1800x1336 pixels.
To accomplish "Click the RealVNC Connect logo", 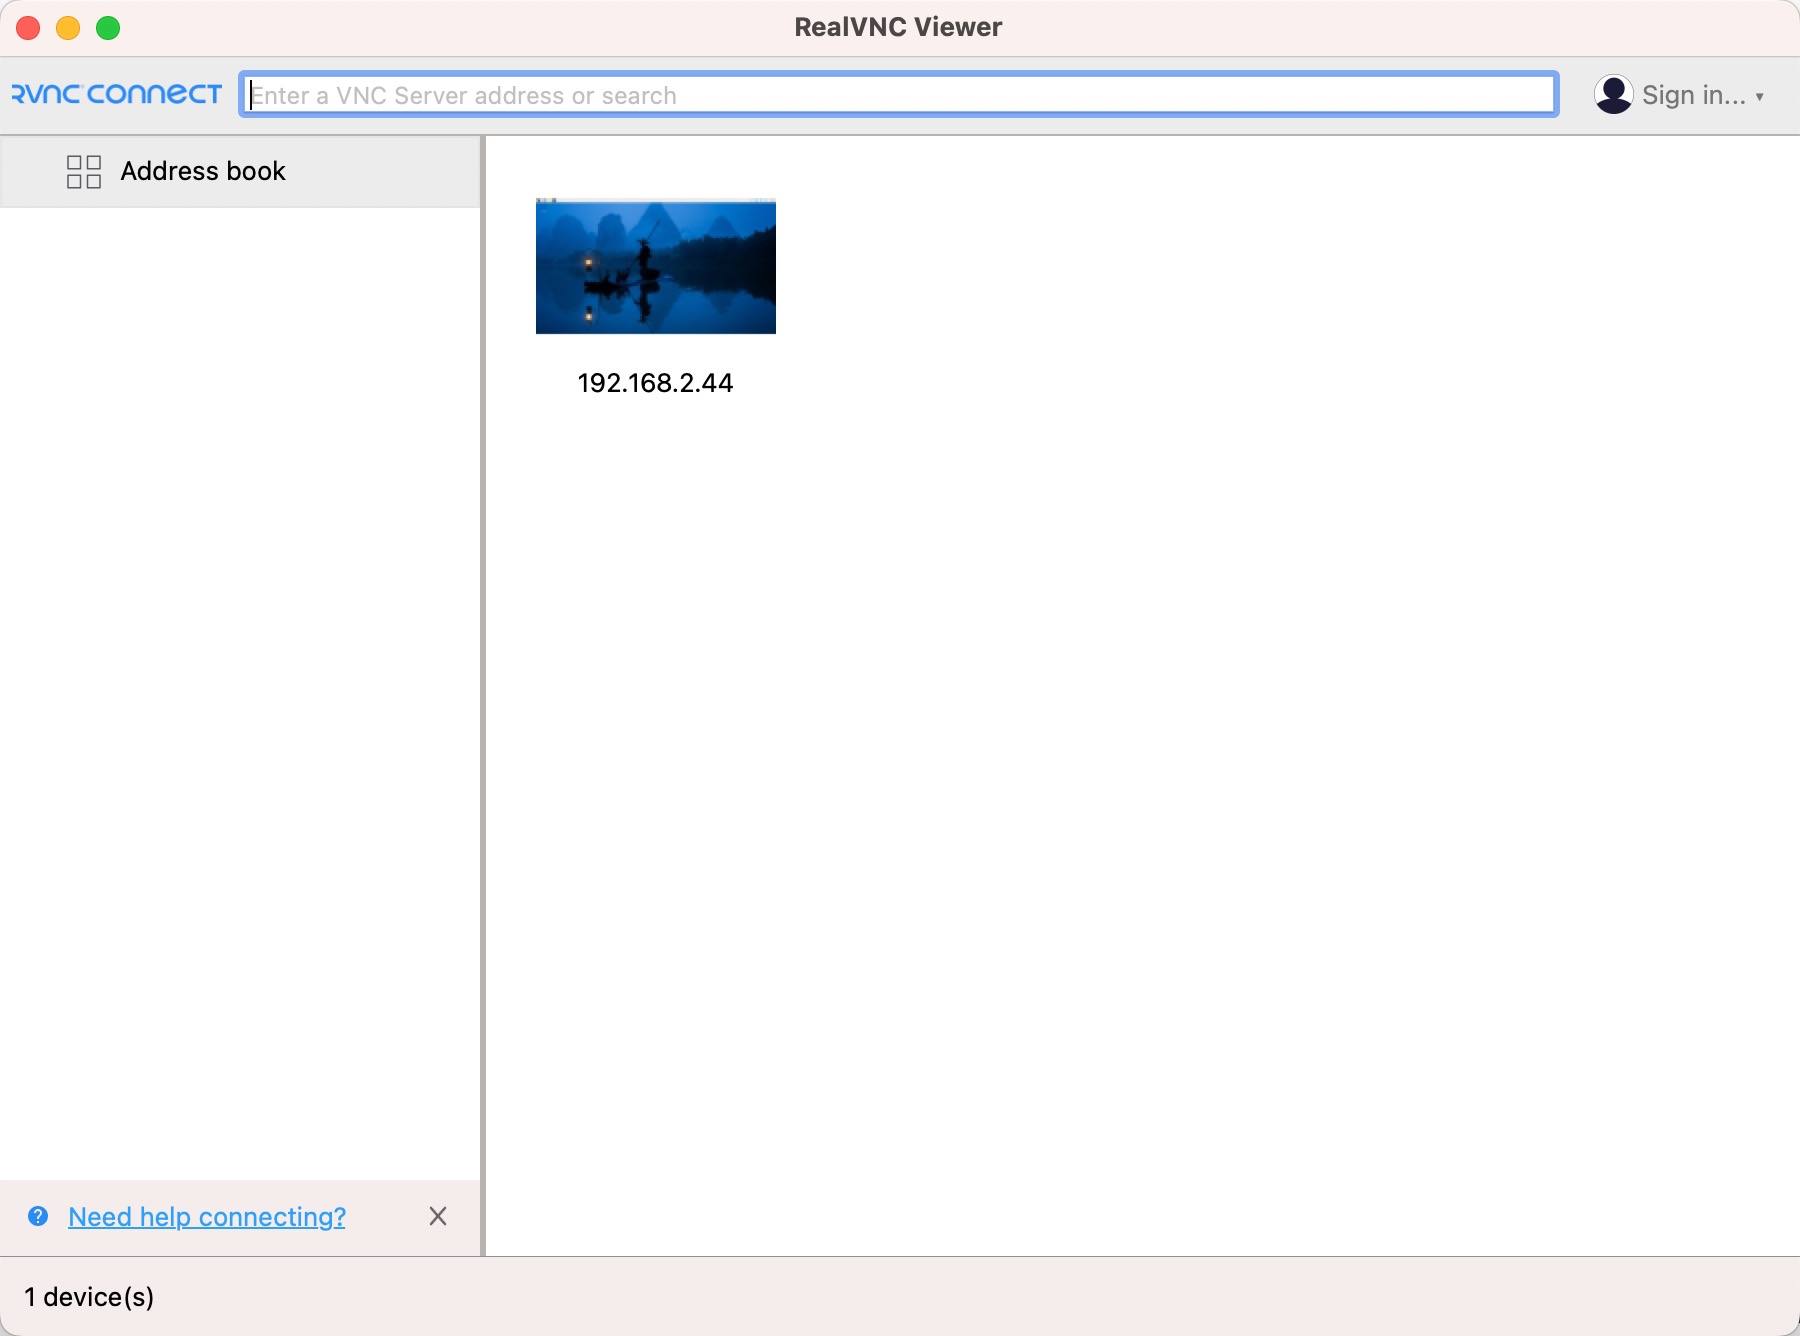I will [x=116, y=94].
